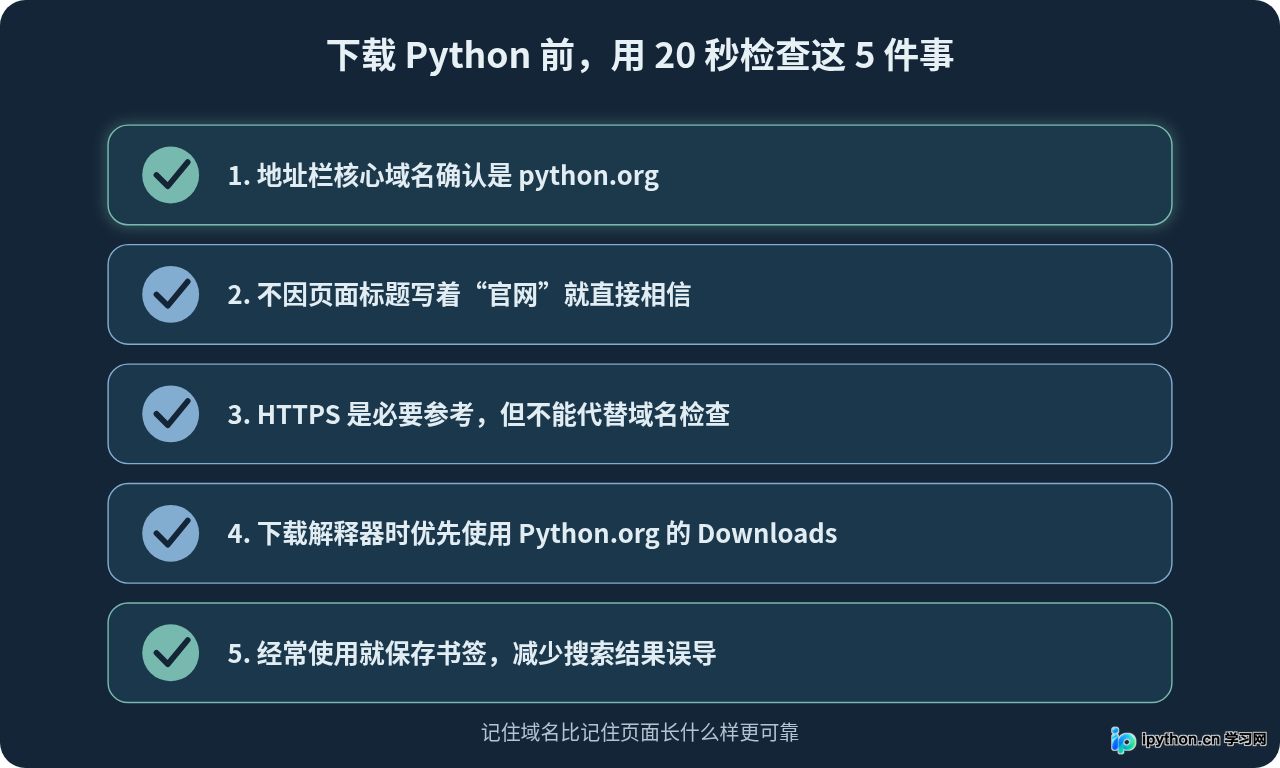Click the python.org text in item 1

(x=588, y=177)
